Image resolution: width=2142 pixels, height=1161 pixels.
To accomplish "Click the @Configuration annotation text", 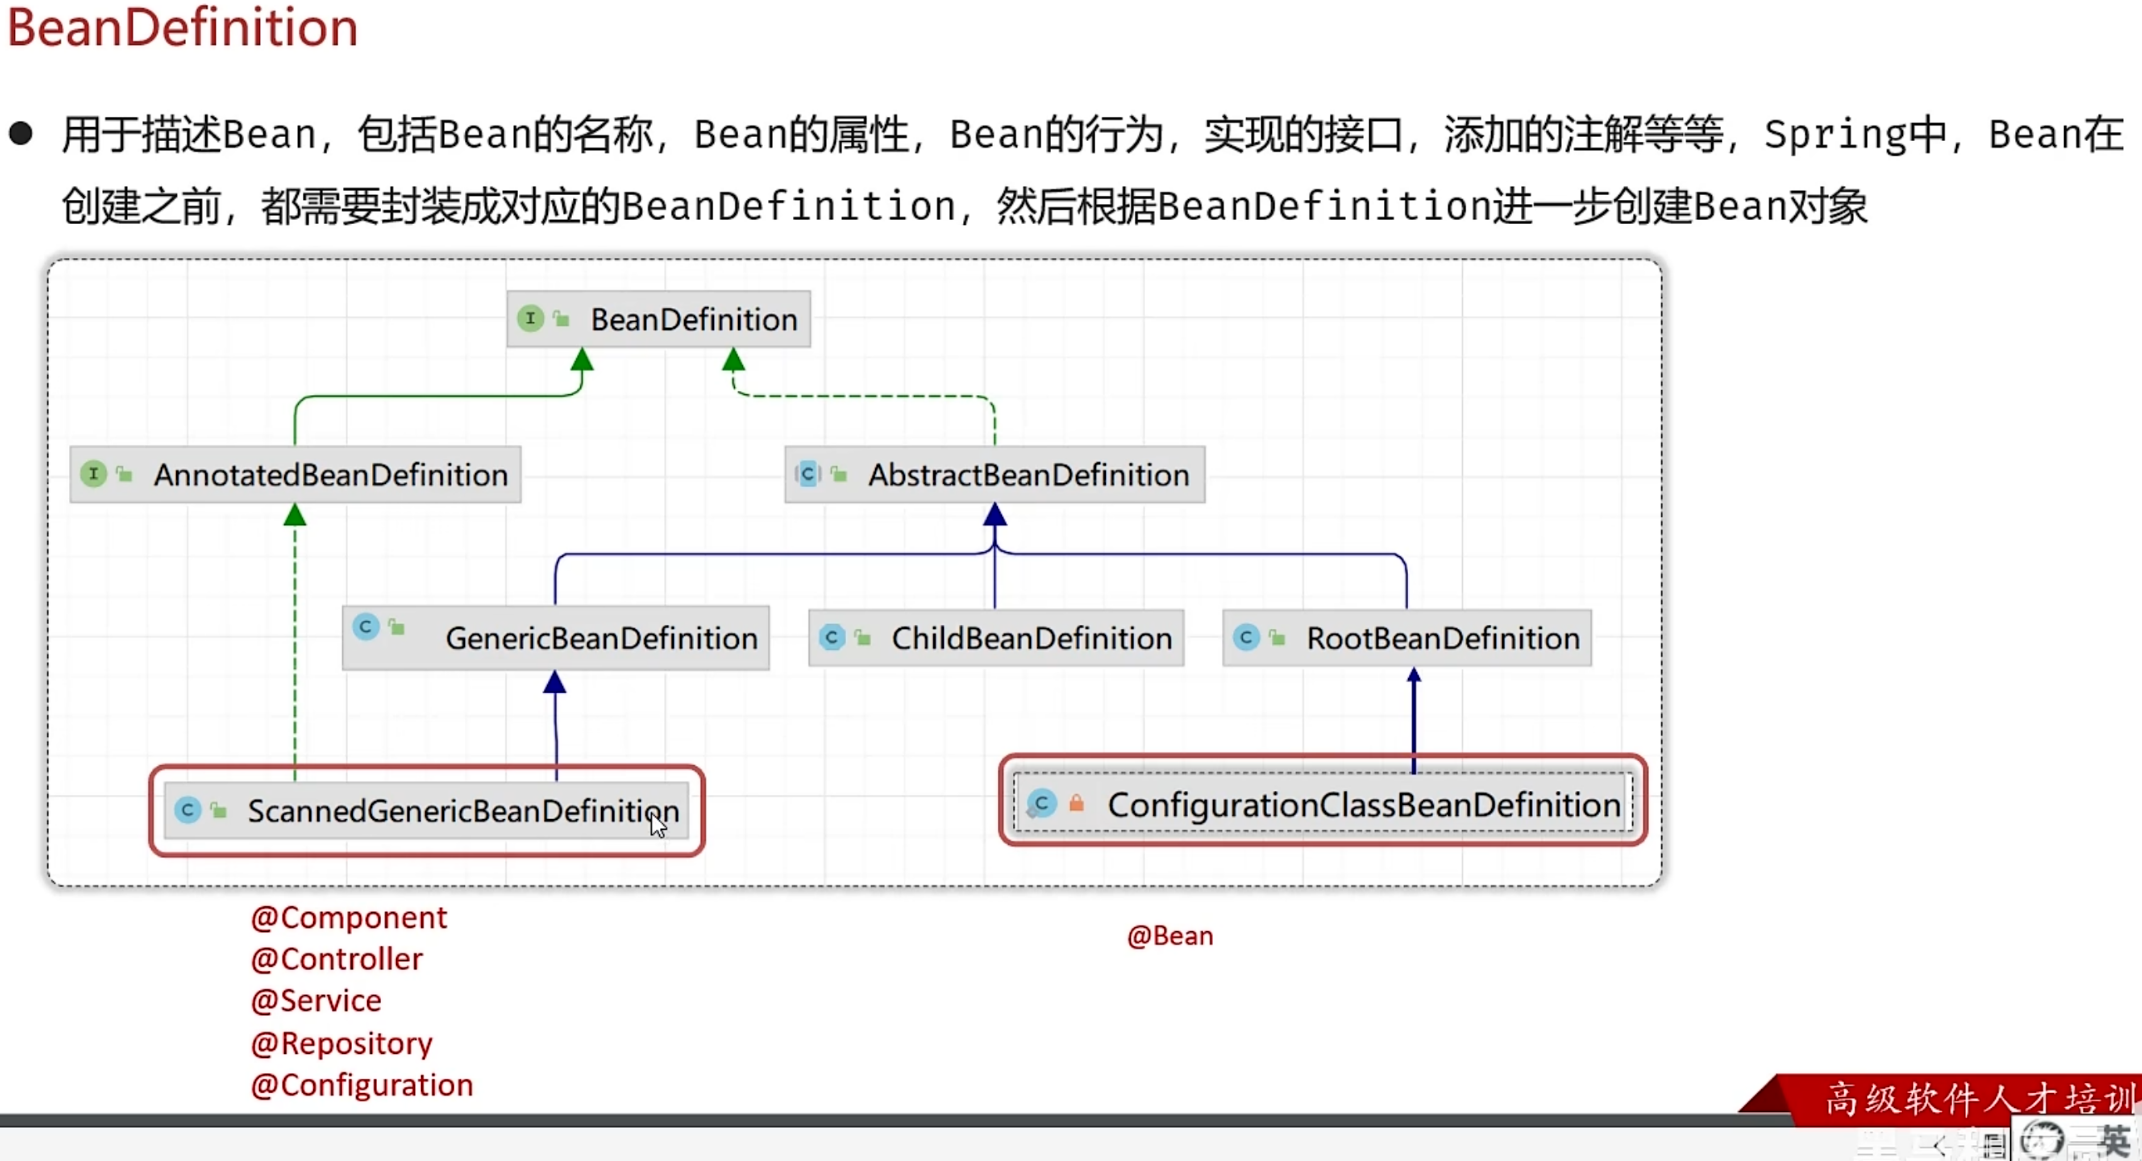I will coord(362,1085).
